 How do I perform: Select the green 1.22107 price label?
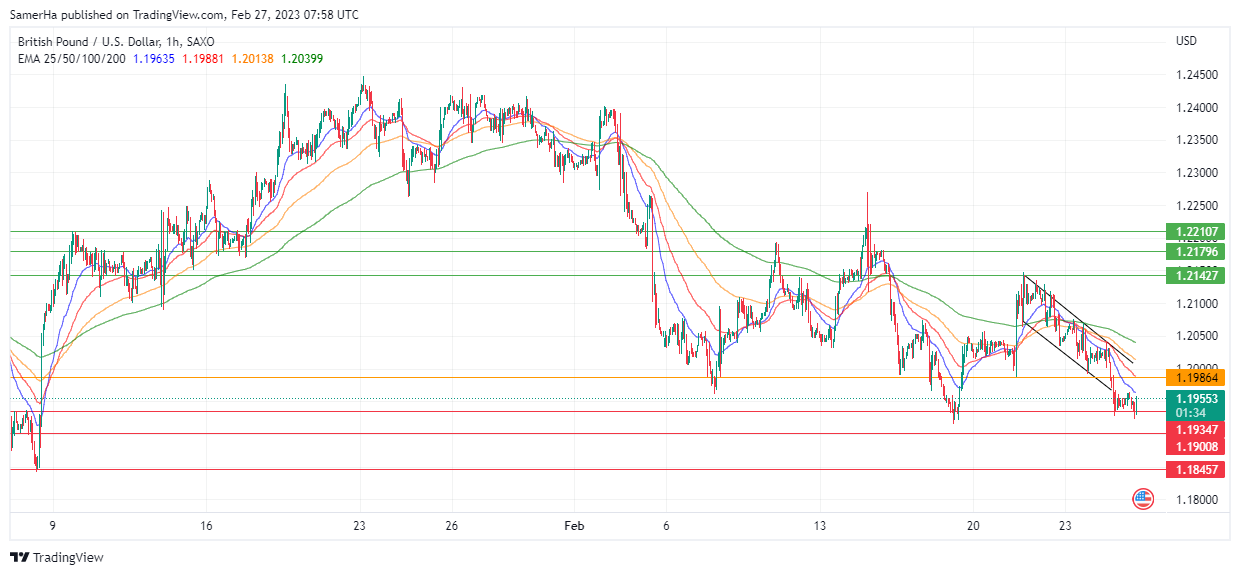click(1194, 231)
